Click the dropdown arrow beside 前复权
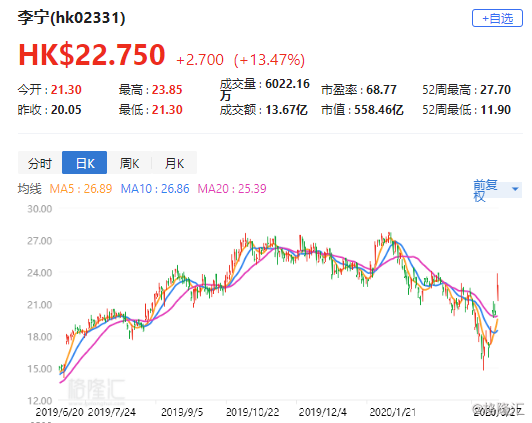This screenshot has width=532, height=423. (x=515, y=189)
